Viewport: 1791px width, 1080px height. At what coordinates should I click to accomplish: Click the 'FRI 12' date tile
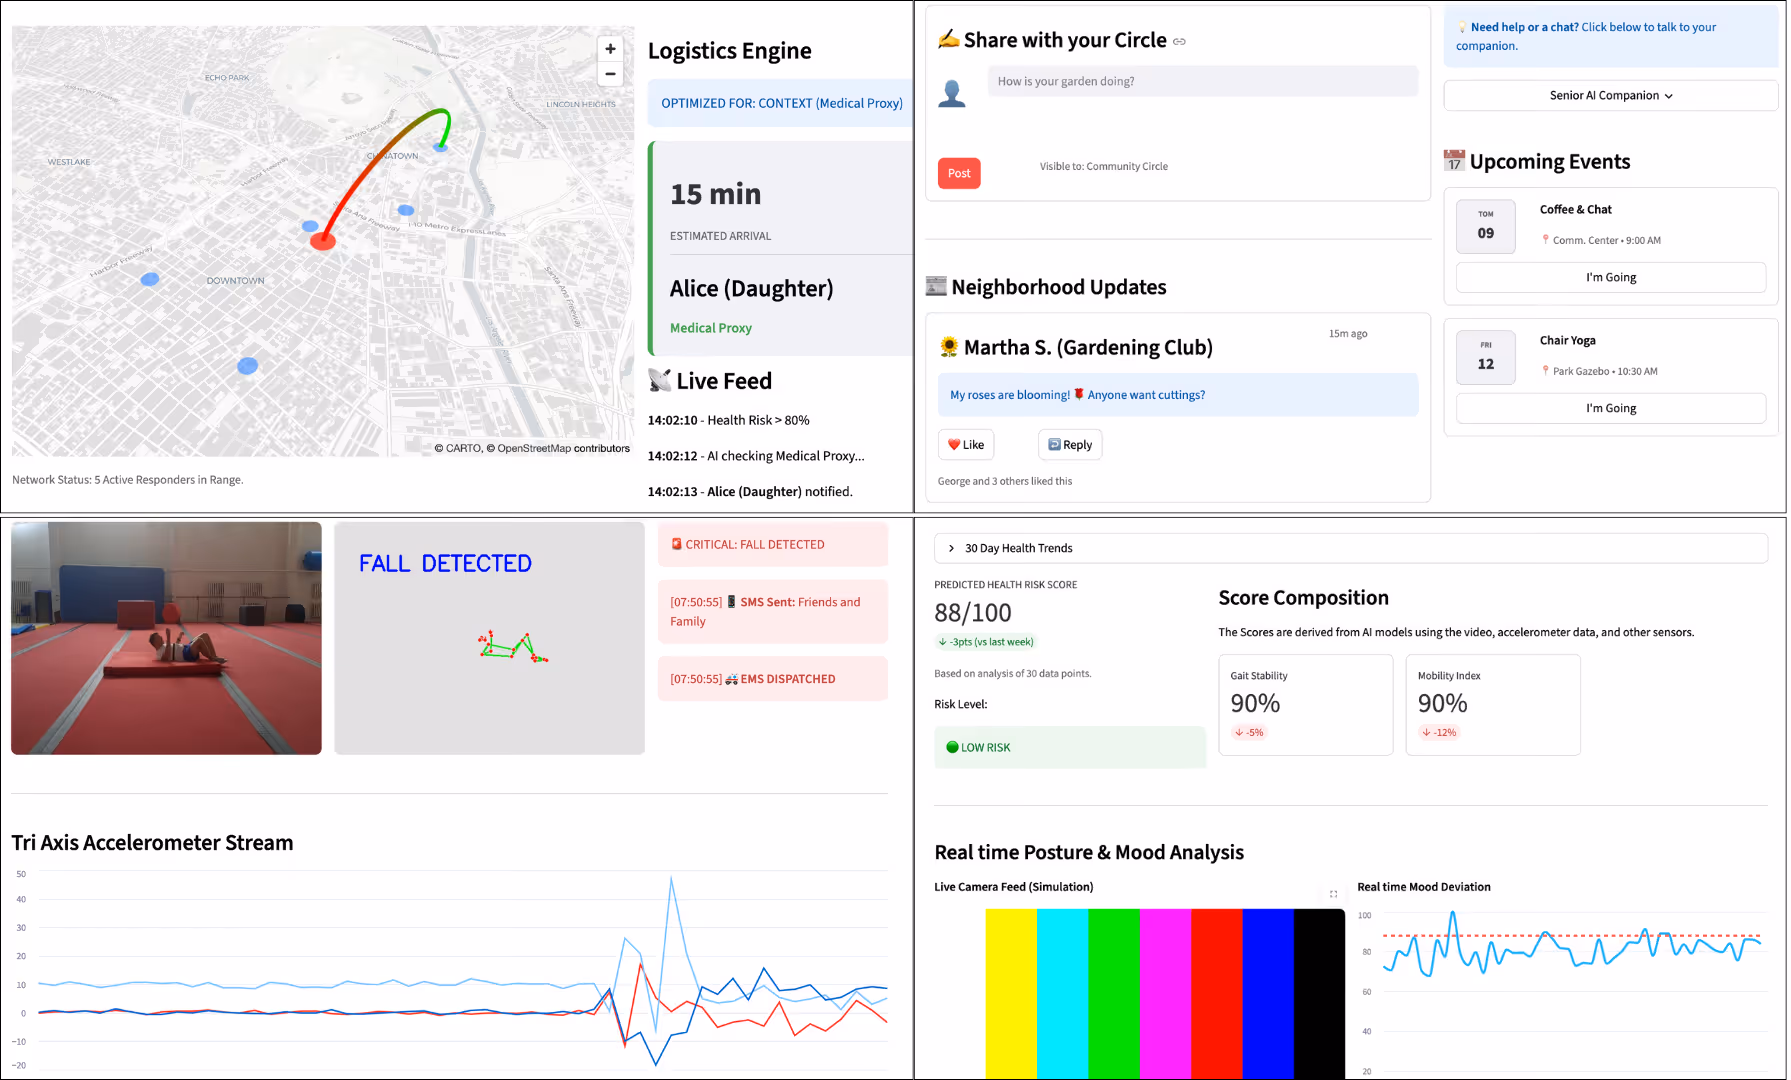pos(1486,357)
